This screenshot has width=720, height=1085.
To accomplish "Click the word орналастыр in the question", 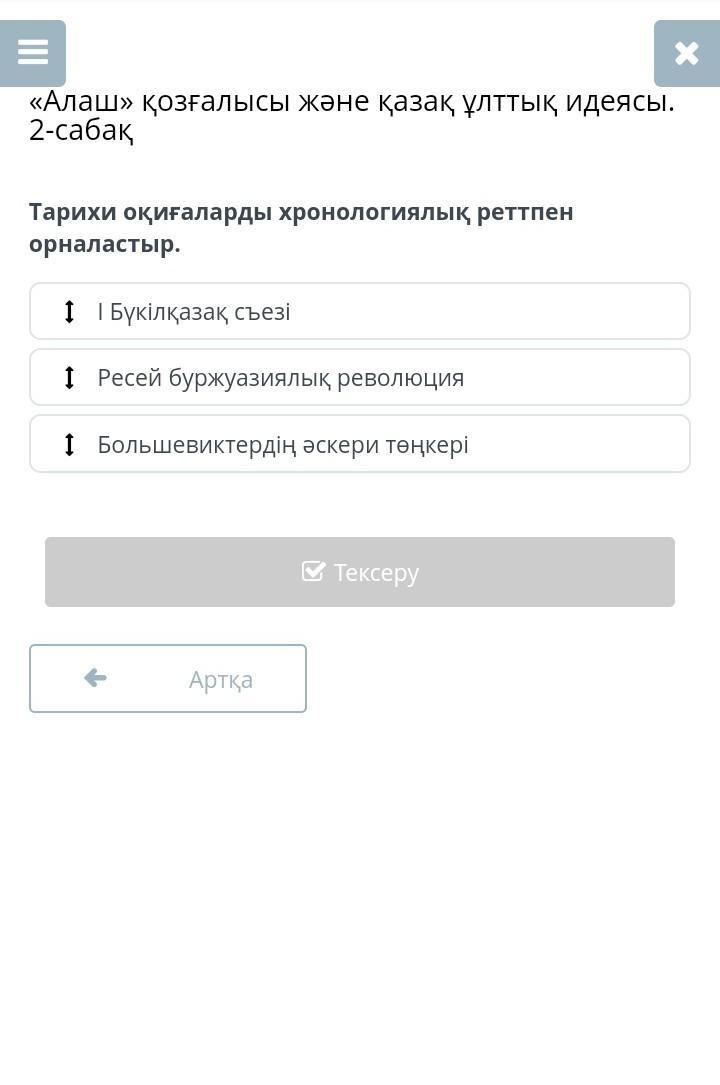I will [104, 244].
